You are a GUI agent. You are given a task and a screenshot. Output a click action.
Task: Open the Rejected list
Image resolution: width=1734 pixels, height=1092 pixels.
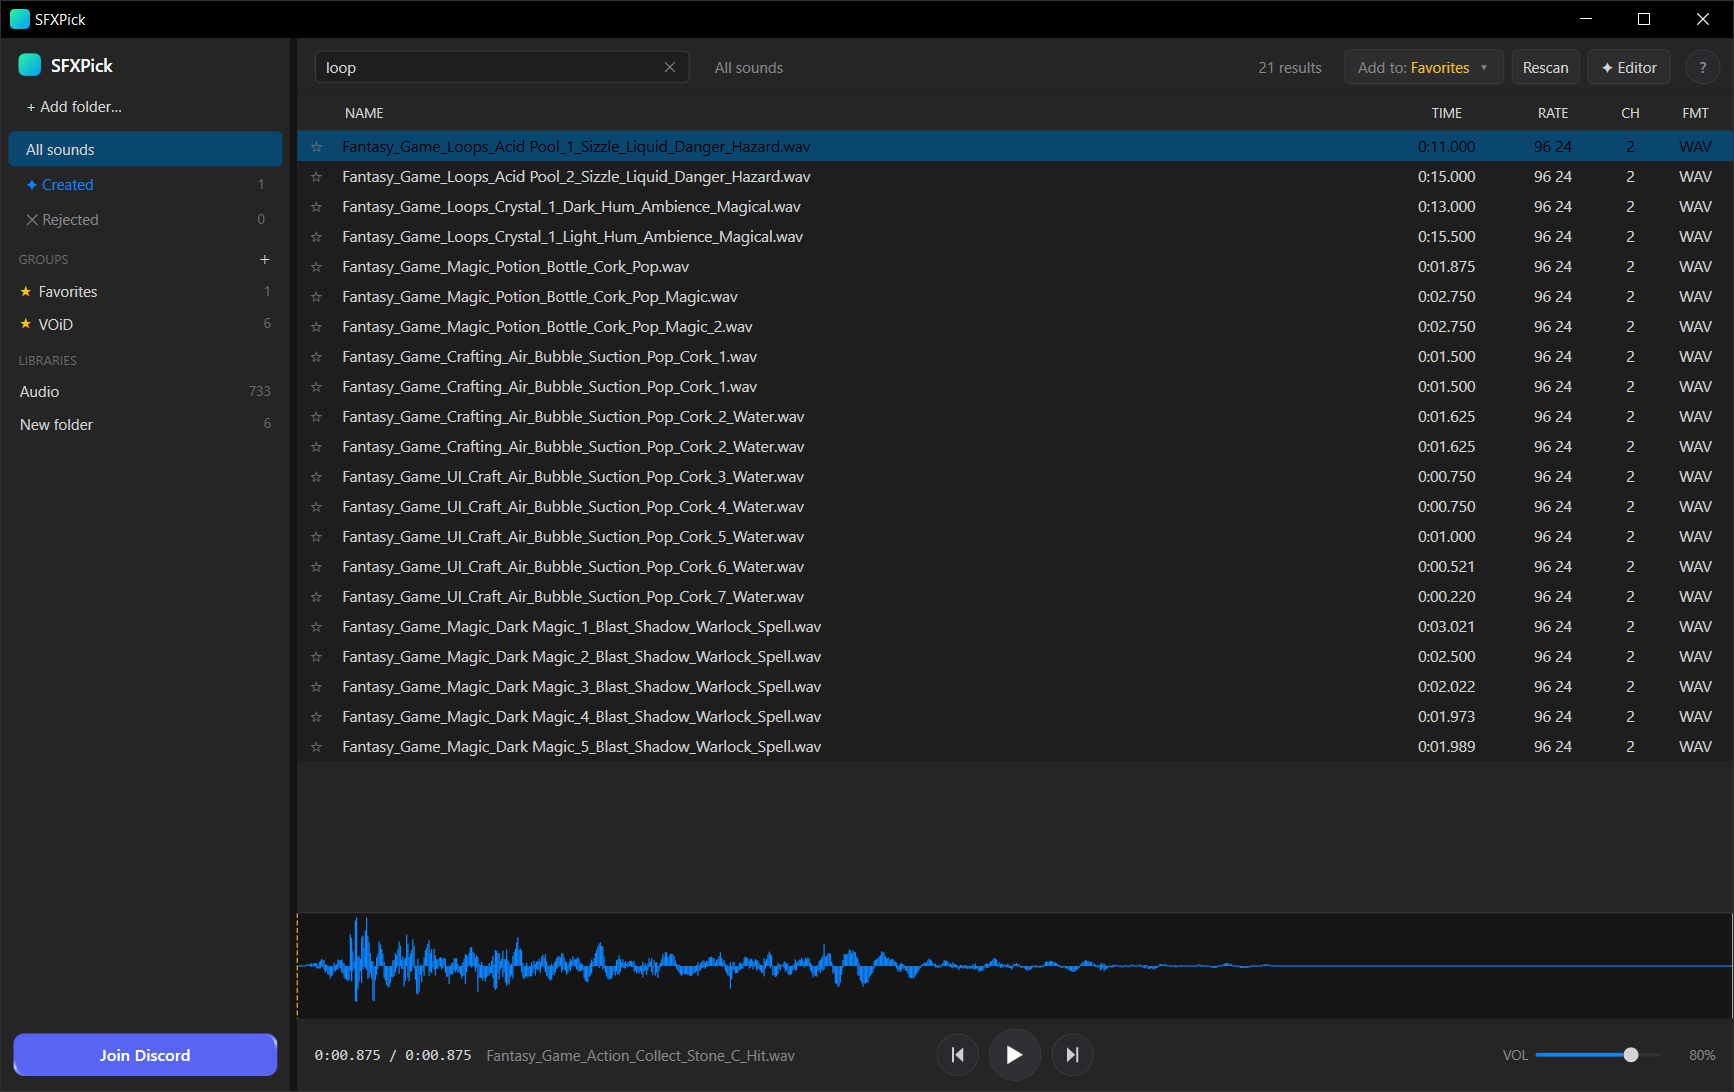click(x=146, y=220)
